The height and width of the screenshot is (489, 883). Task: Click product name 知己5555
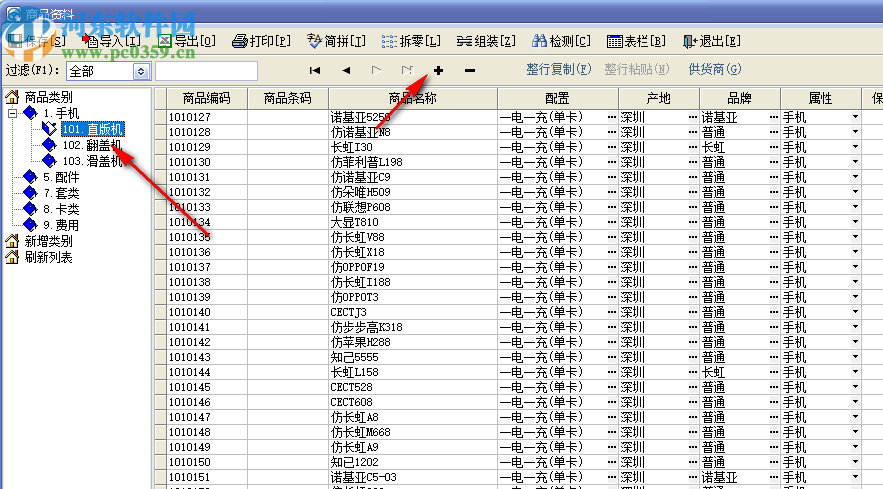pyautogui.click(x=354, y=357)
